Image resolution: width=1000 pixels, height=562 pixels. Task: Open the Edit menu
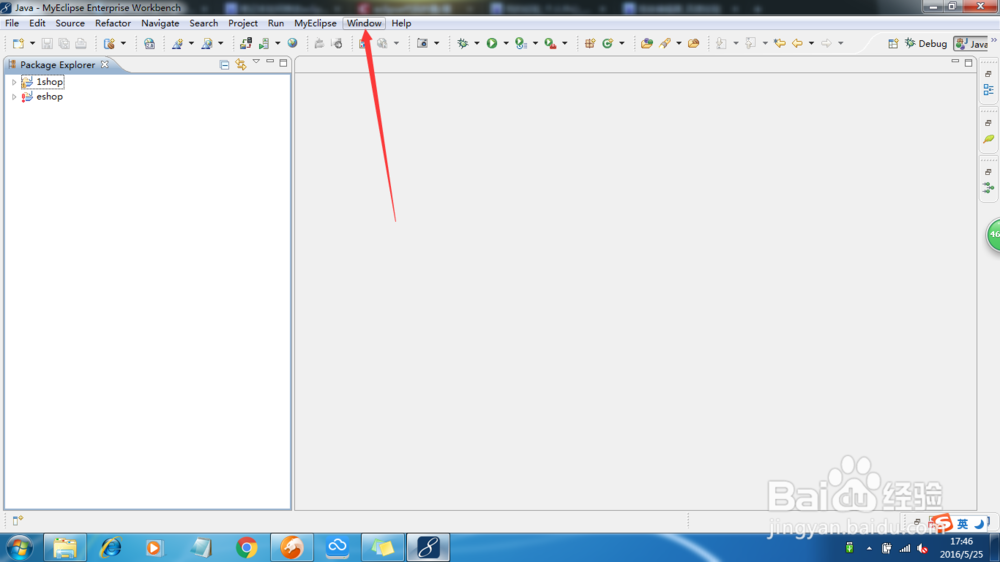click(x=37, y=23)
